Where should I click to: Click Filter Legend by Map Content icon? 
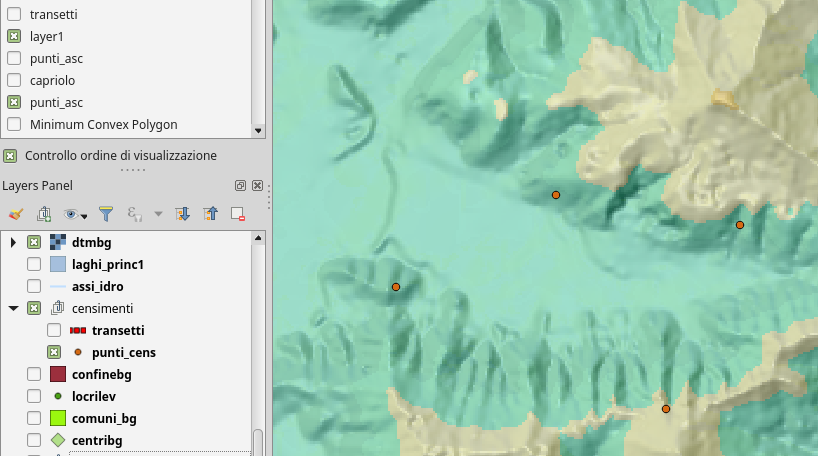[106, 214]
